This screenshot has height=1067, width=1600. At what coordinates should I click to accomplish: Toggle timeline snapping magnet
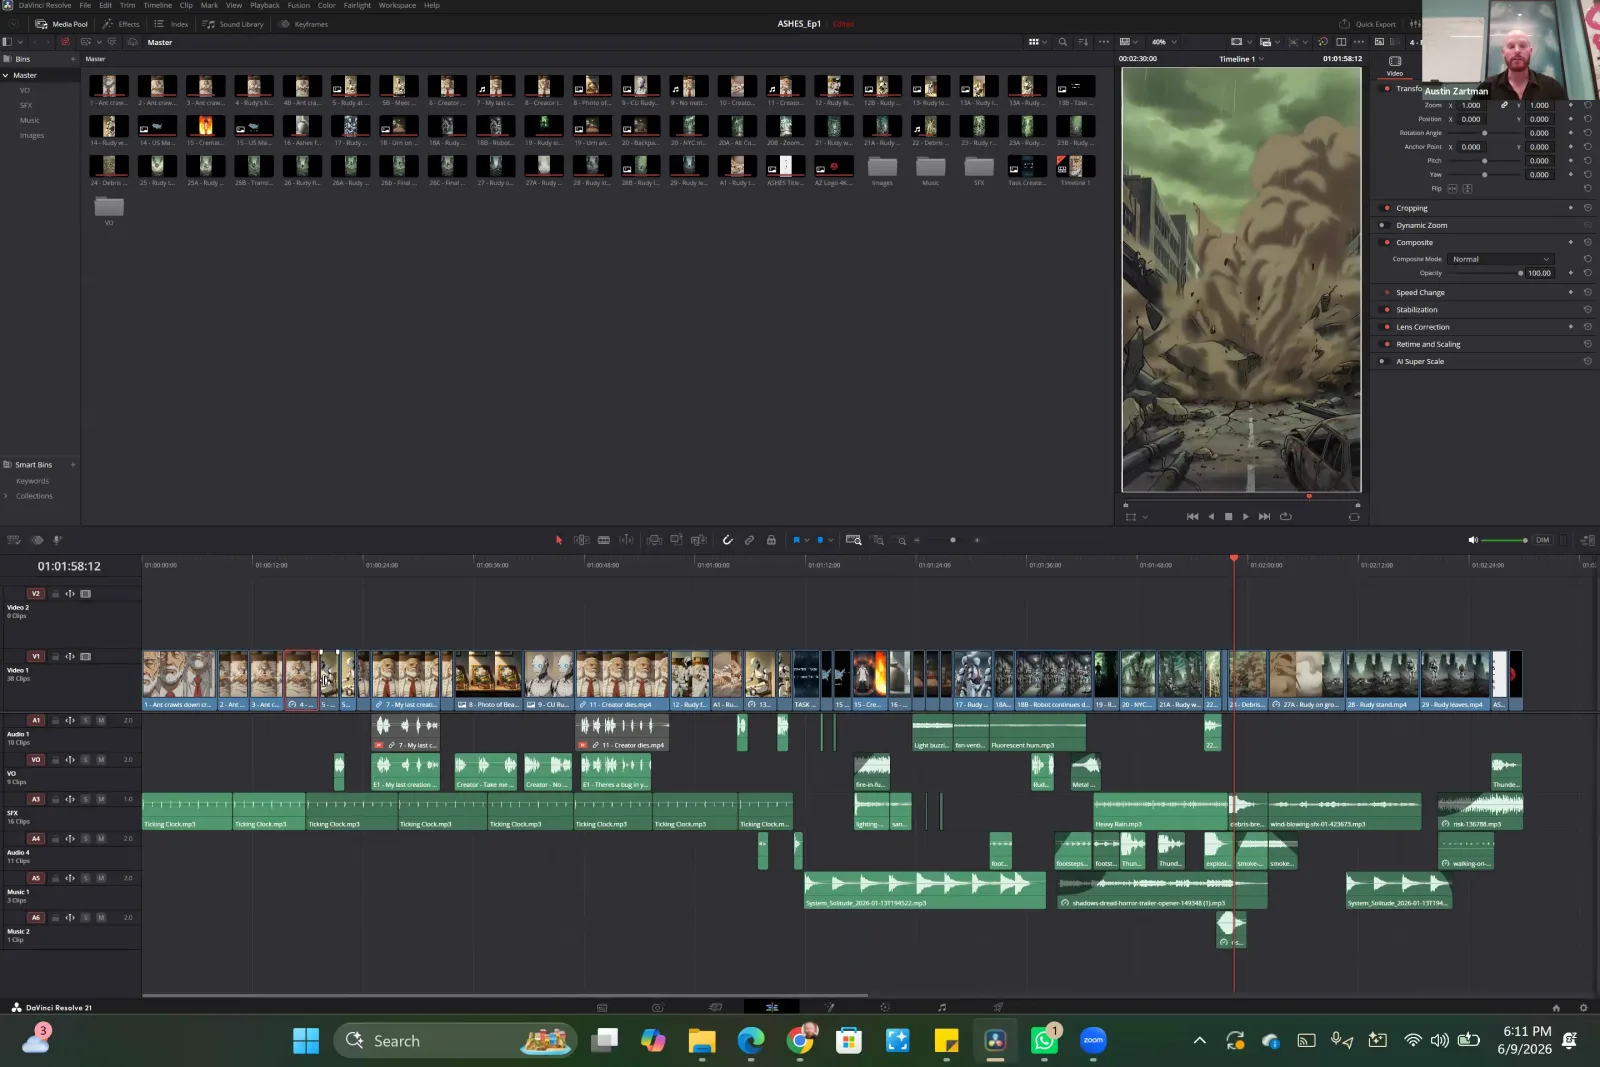[x=727, y=540]
